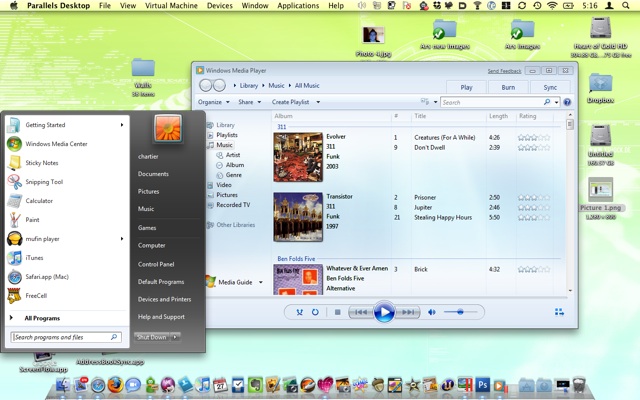
Task: Adjust the Media Player volume slider
Action: click(460, 312)
